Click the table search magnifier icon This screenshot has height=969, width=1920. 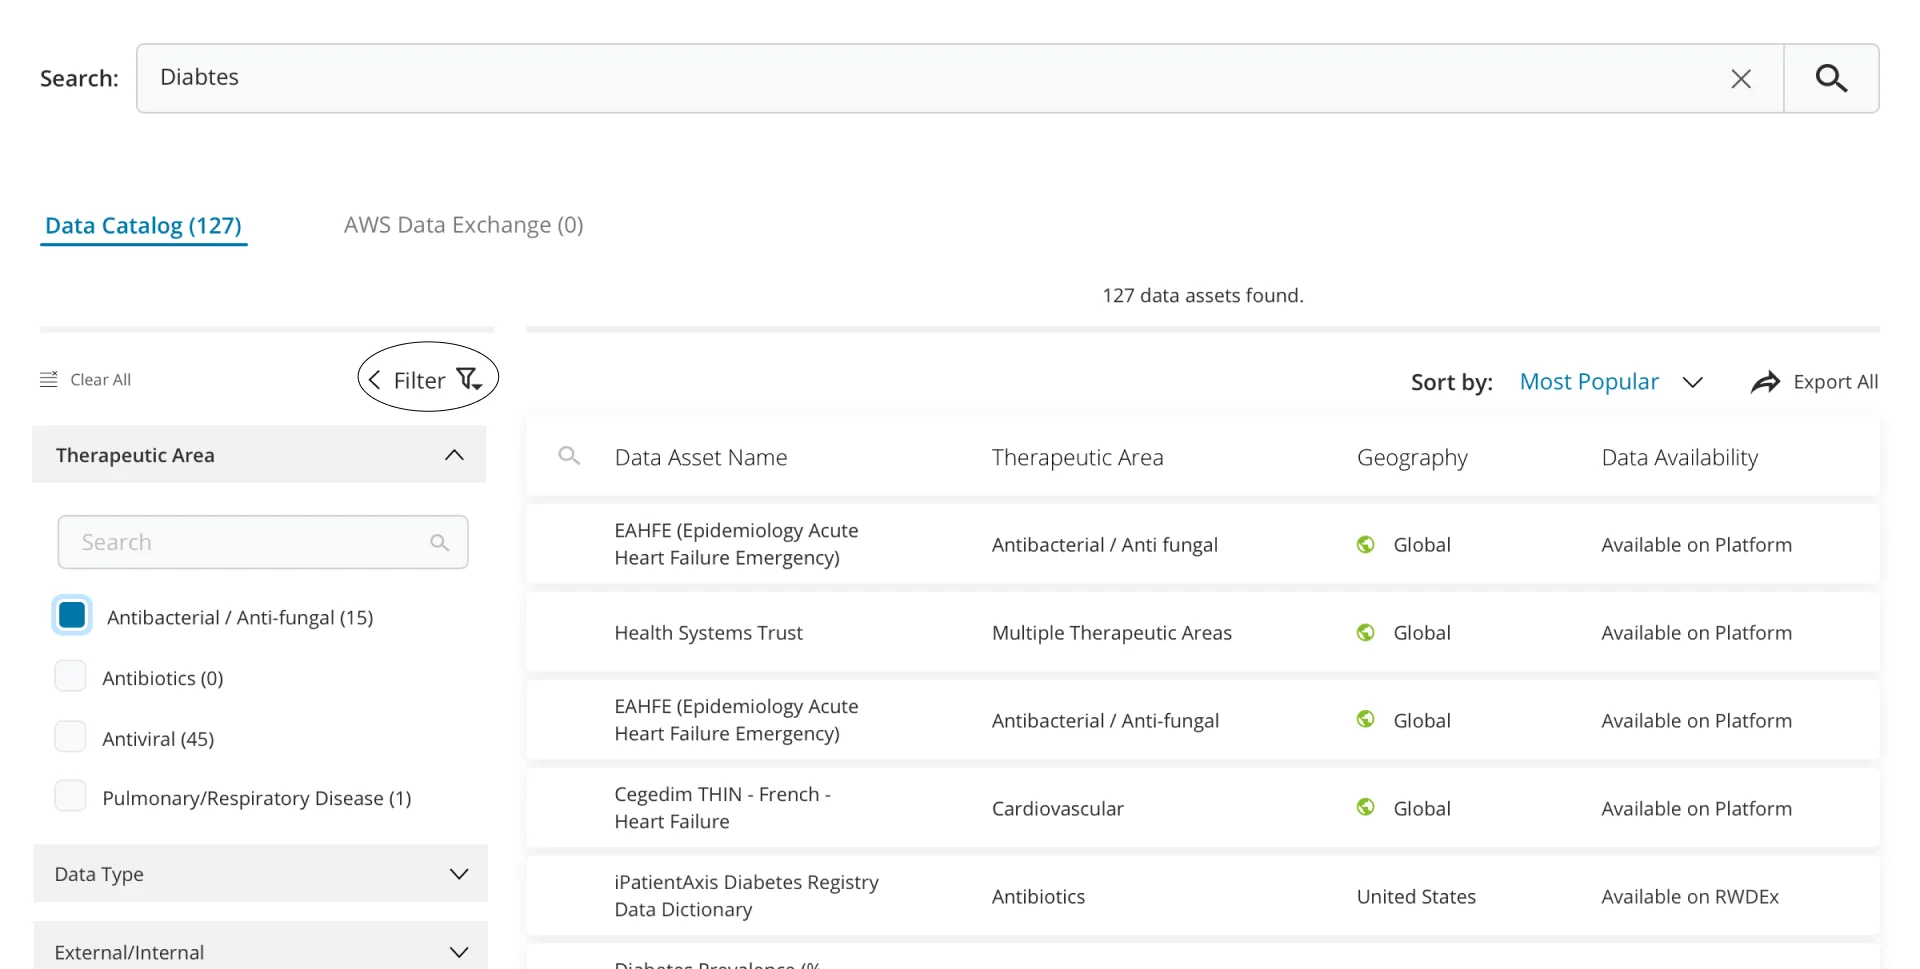tap(569, 456)
